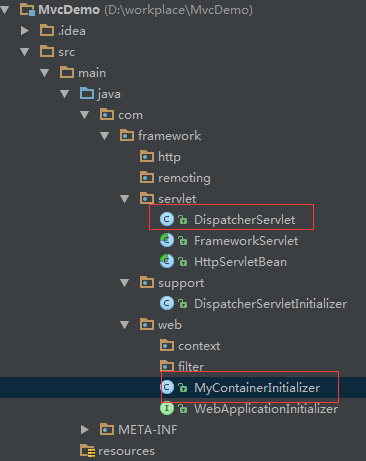Viewport: 366px width, 461px height.
Task: Select the http package label
Action: click(x=170, y=157)
